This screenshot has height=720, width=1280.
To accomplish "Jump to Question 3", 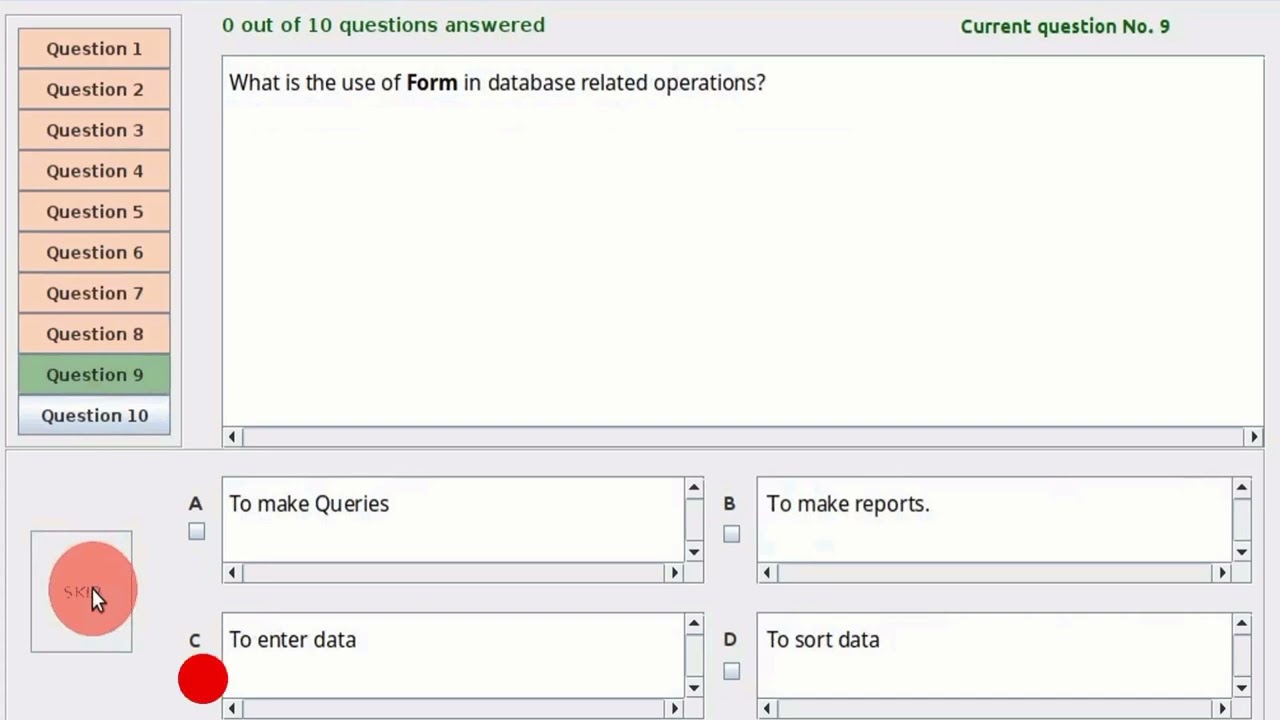I will pyautogui.click(x=94, y=130).
